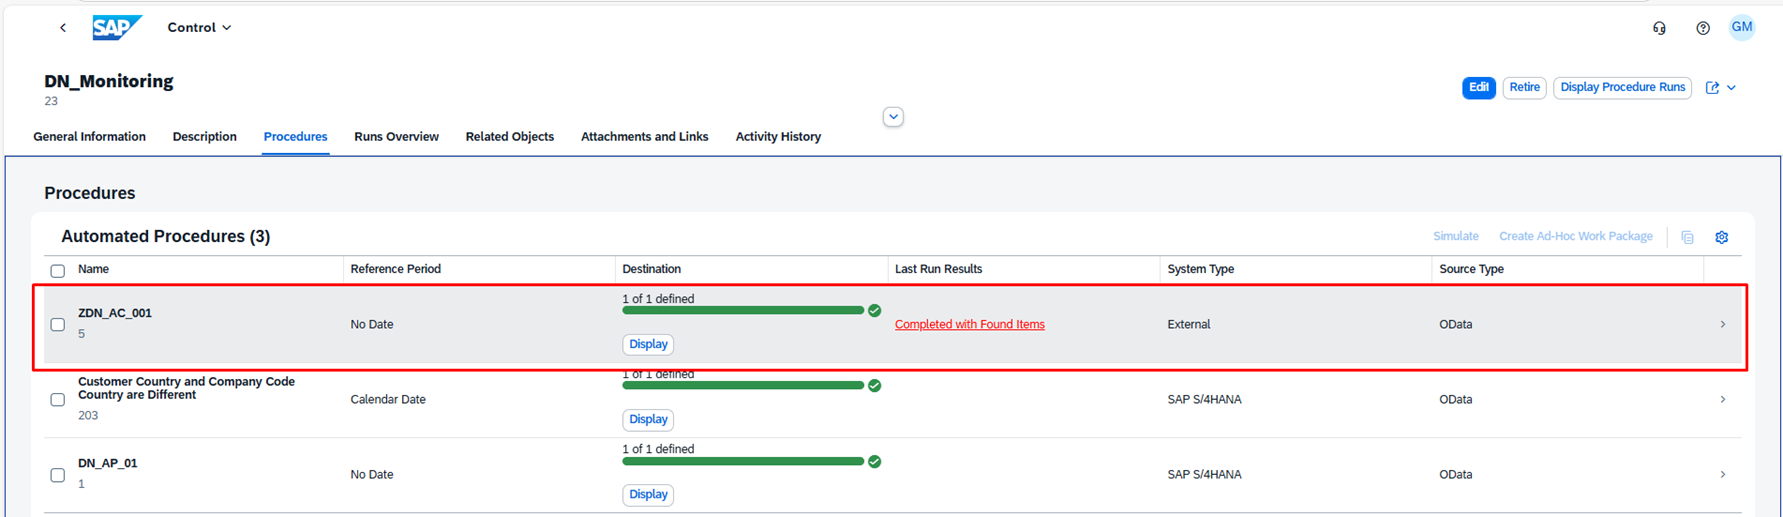Open the Completed with Found Items link
The width and height of the screenshot is (1783, 517).
969,325
